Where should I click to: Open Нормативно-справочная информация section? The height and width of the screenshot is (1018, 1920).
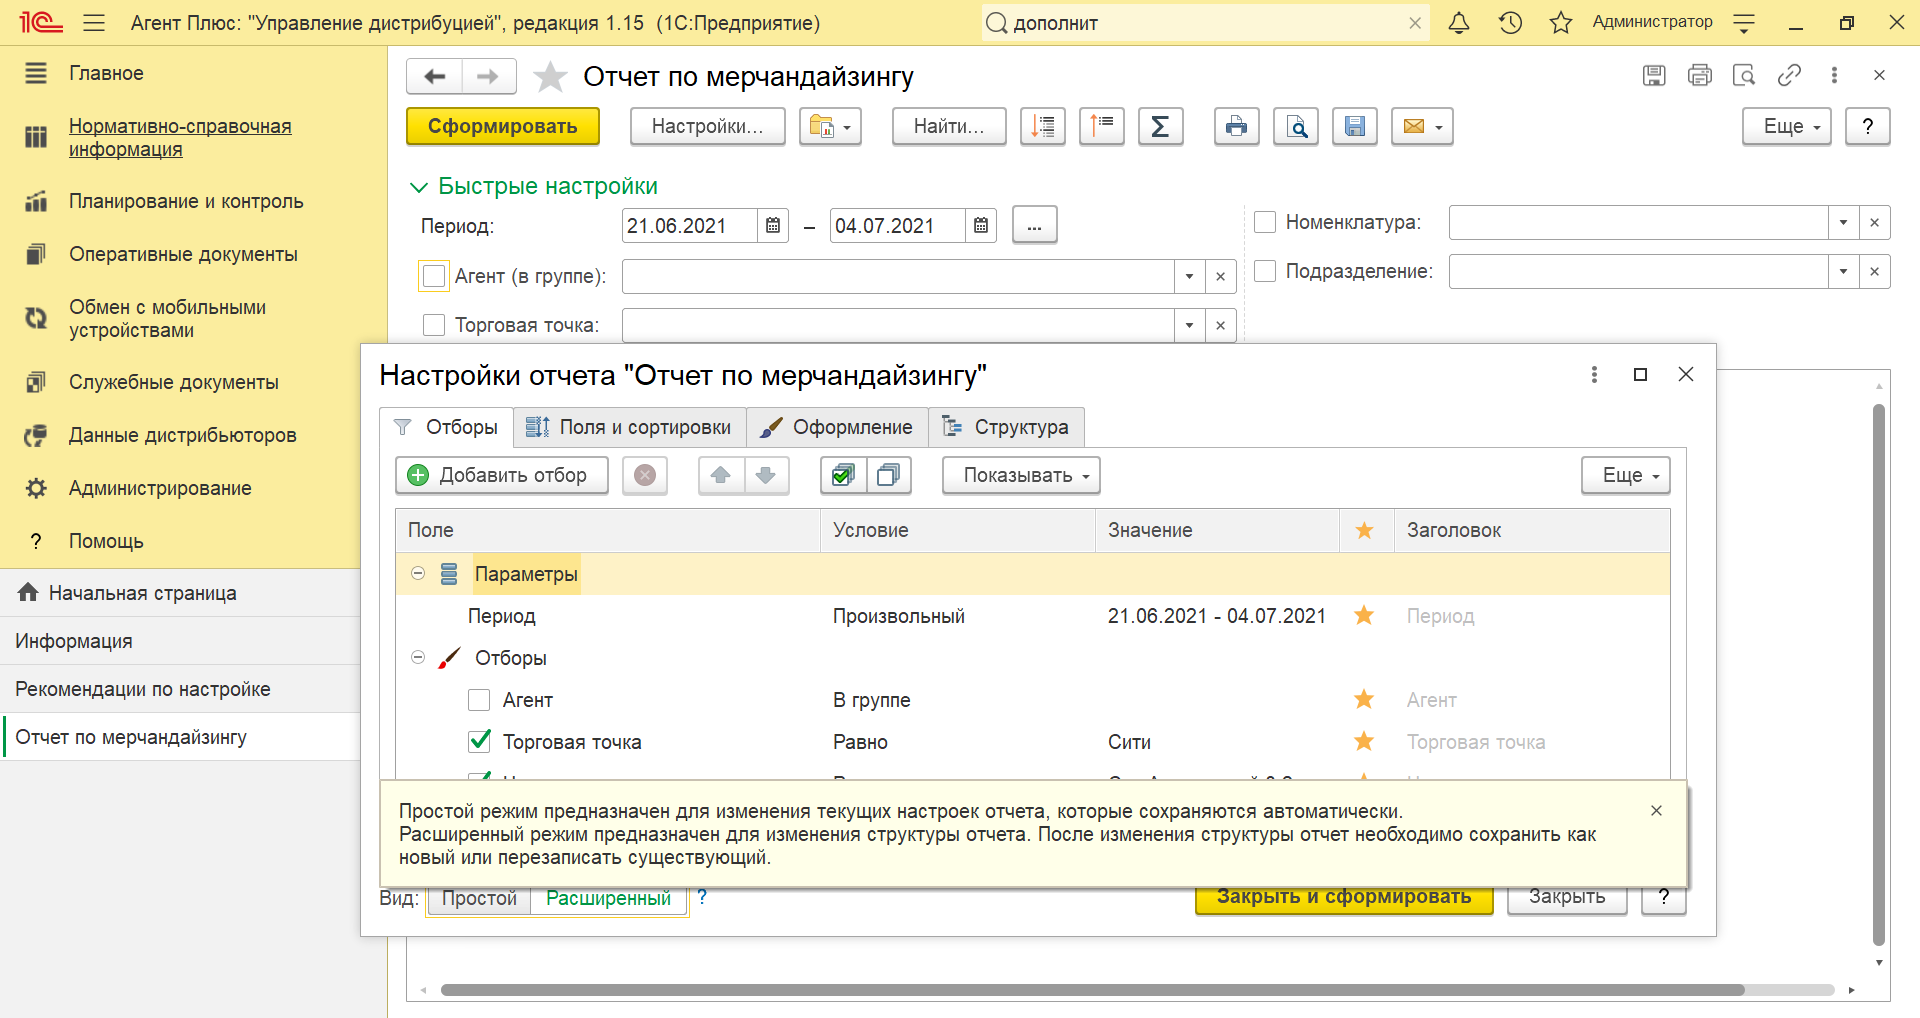pyautogui.click(x=180, y=138)
